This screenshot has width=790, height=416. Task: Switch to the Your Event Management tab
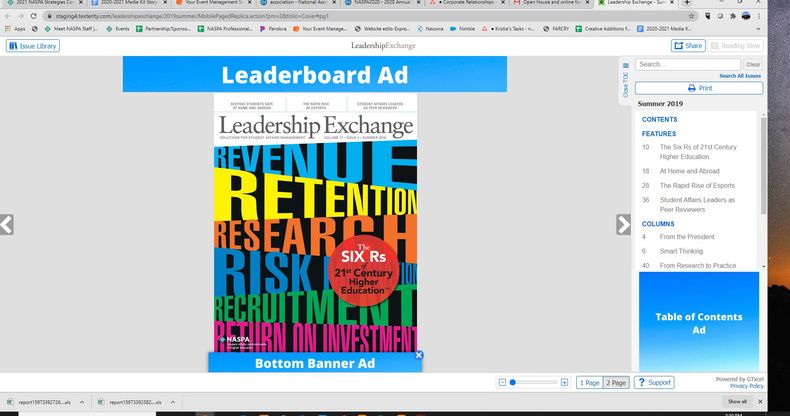[x=214, y=3]
